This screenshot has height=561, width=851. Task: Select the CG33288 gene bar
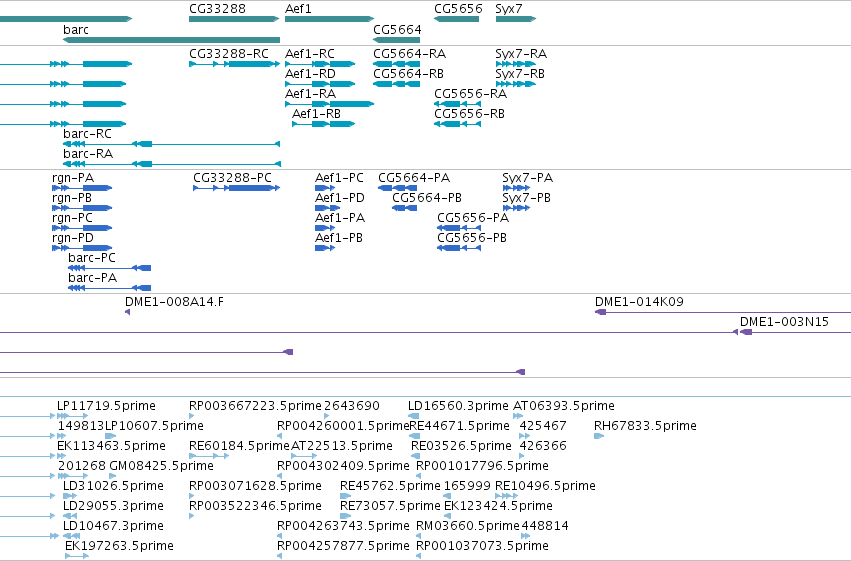pyautogui.click(x=234, y=19)
